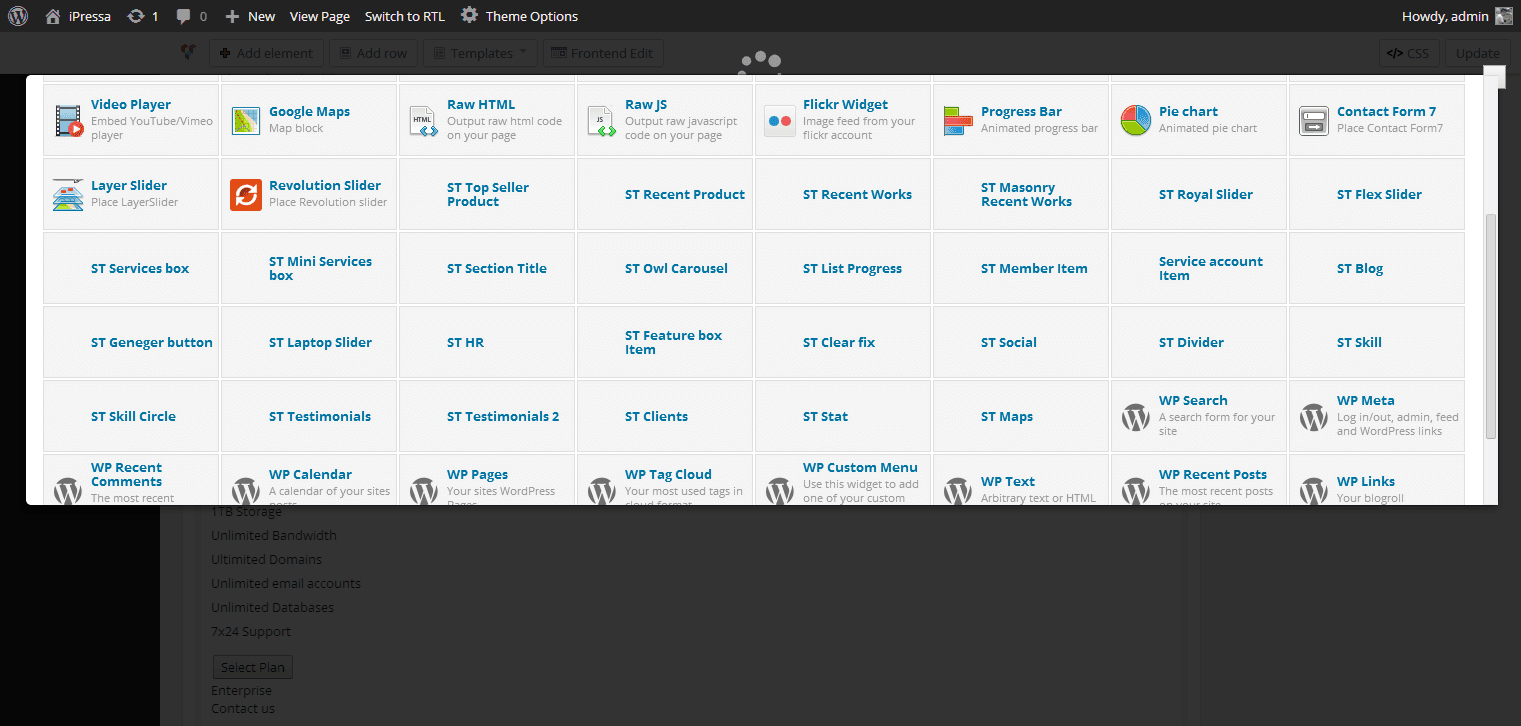Select the Pie chart icon

[1136, 121]
